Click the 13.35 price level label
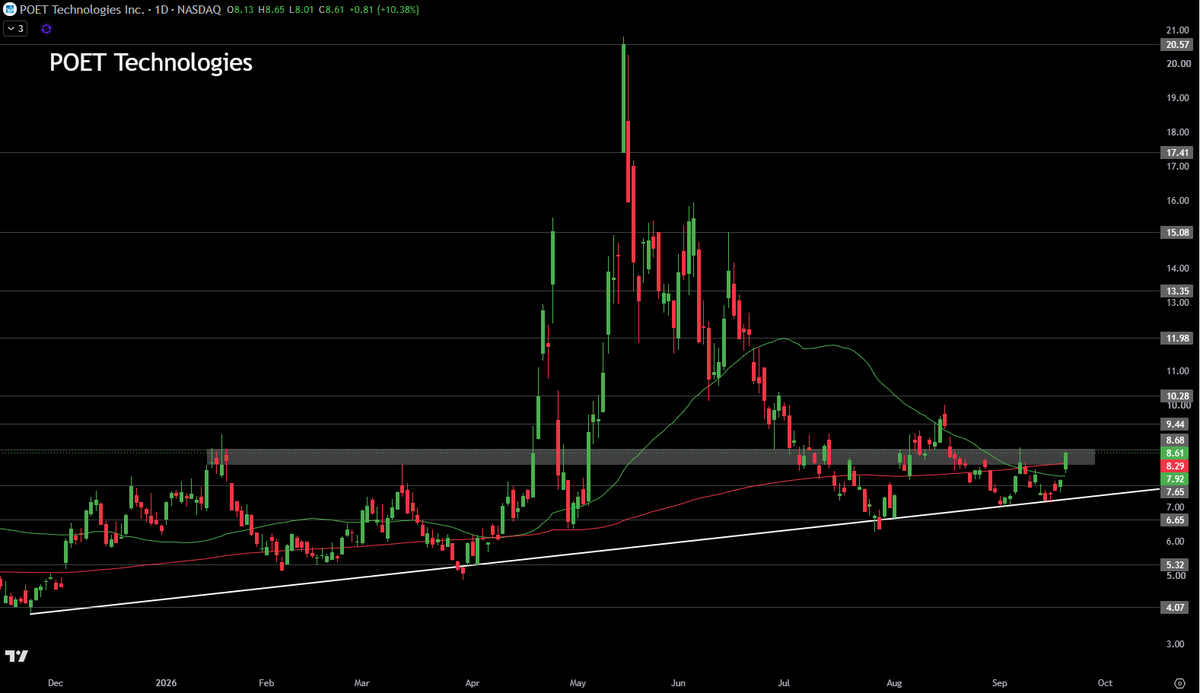The width and height of the screenshot is (1200, 693). click(1176, 291)
